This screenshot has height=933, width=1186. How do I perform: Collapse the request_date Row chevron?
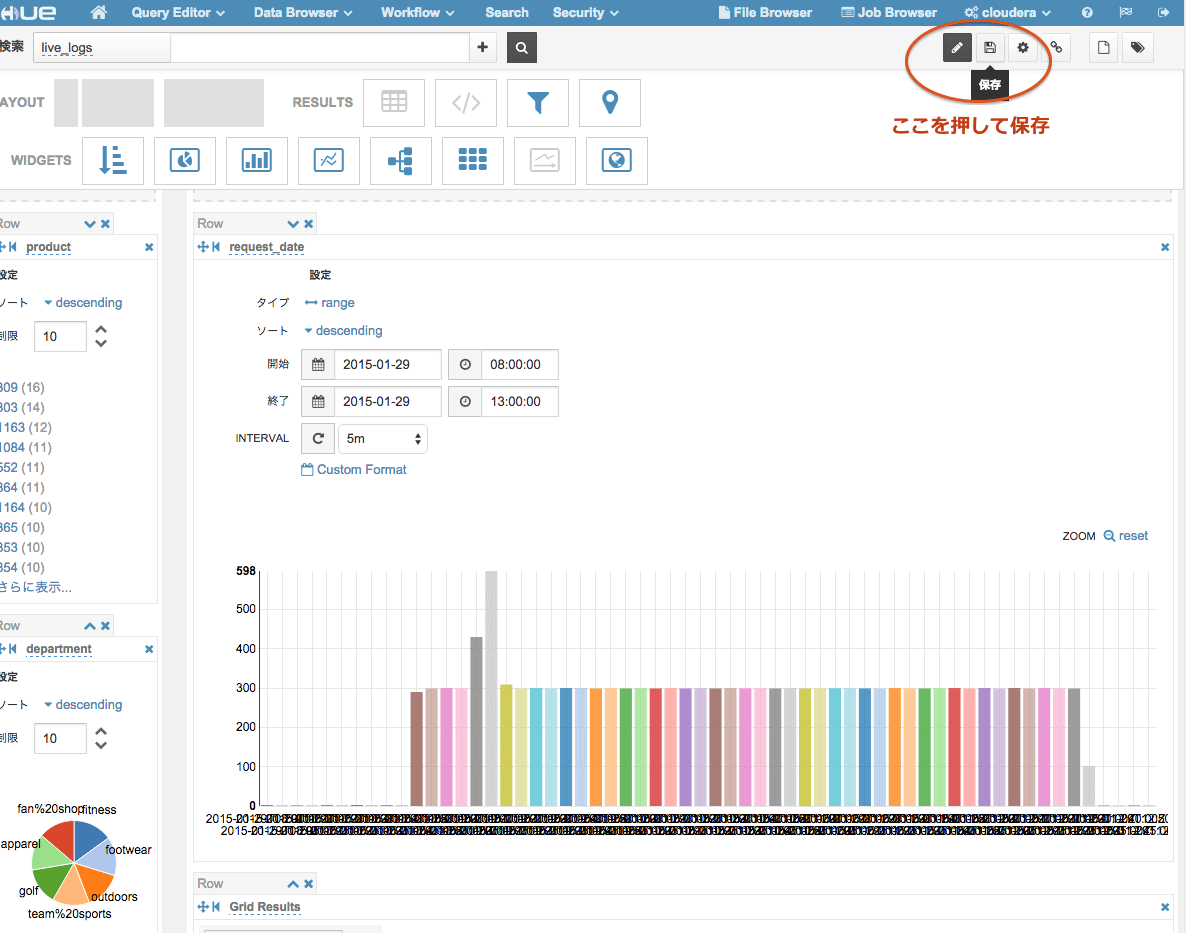293,224
